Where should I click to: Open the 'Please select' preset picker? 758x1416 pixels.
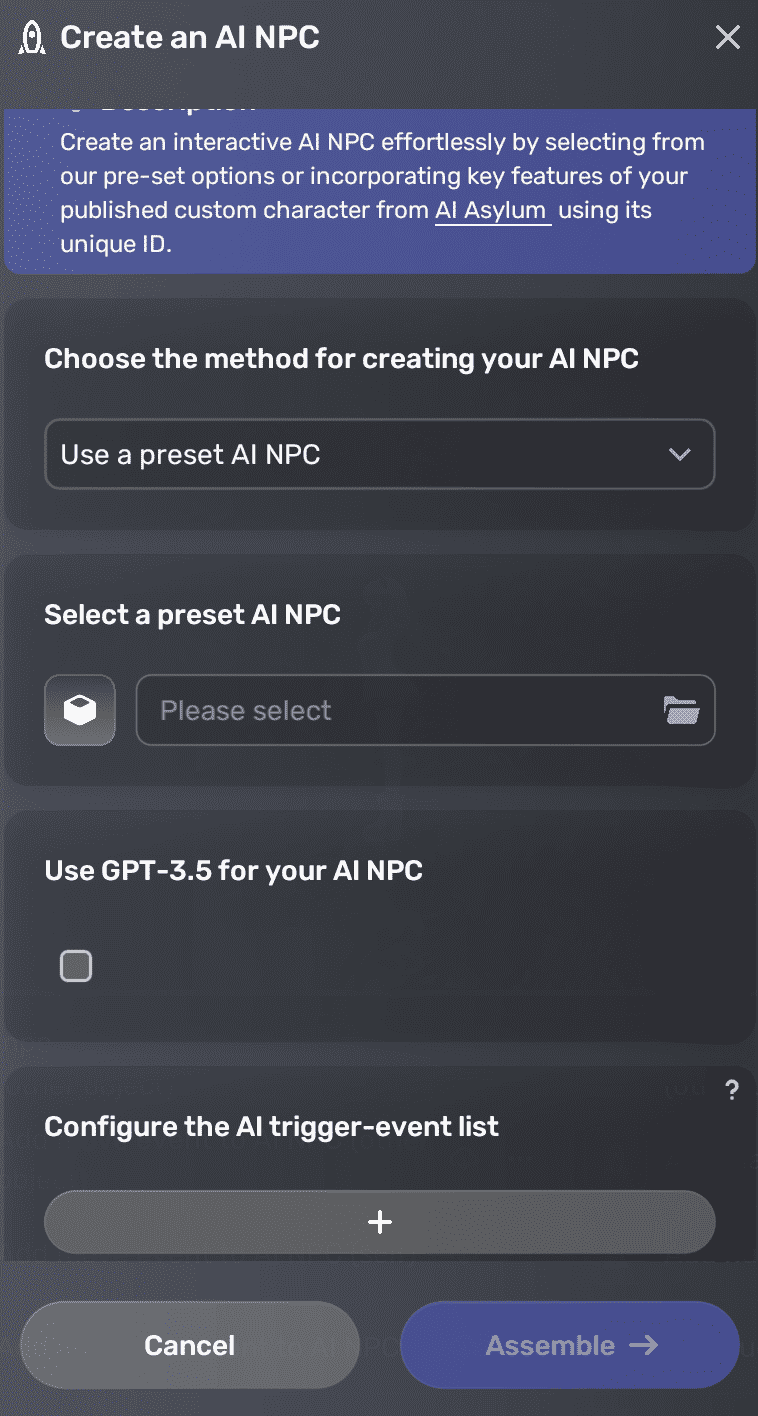400,710
